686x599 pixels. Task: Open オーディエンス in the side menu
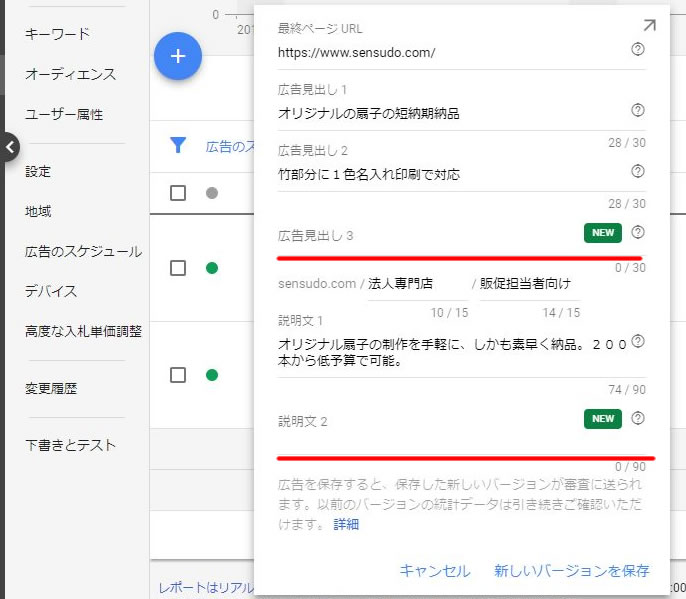(70, 74)
